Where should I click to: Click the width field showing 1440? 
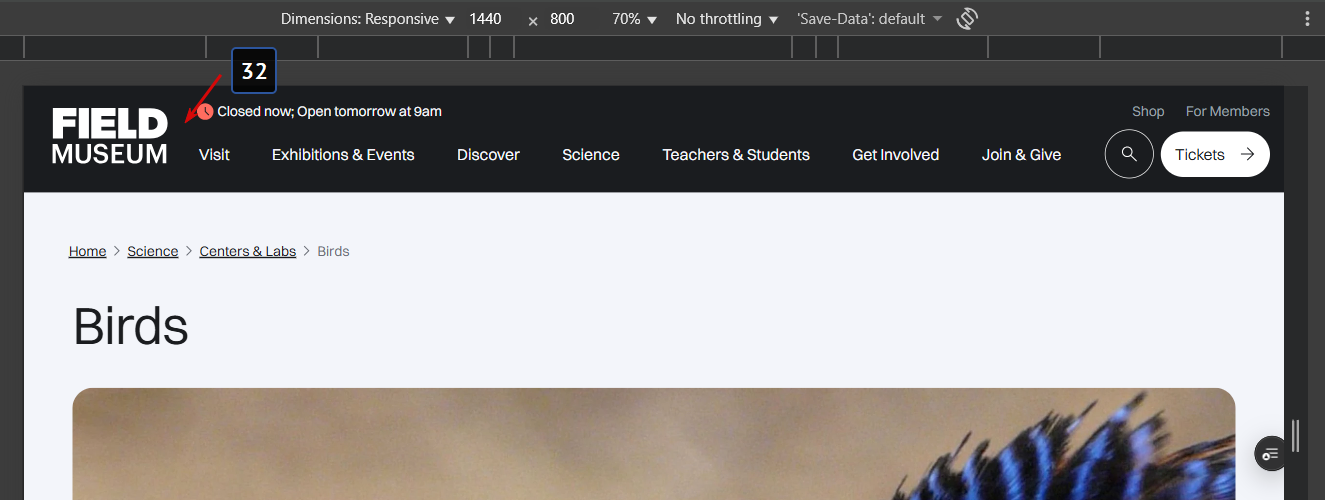point(486,19)
